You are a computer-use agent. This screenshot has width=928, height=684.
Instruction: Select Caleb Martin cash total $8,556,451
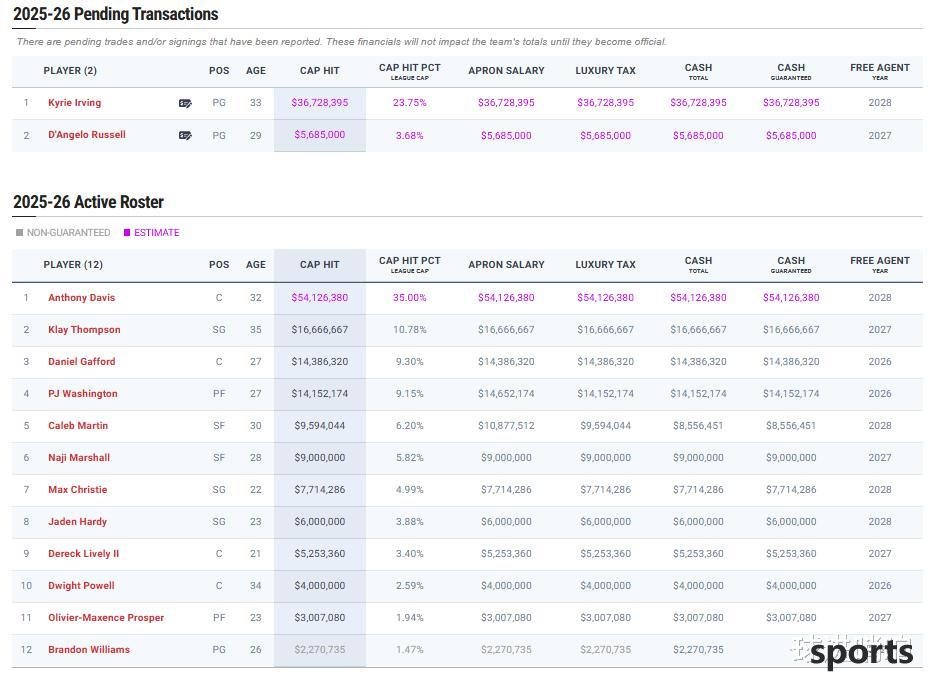pyautogui.click(x=698, y=425)
